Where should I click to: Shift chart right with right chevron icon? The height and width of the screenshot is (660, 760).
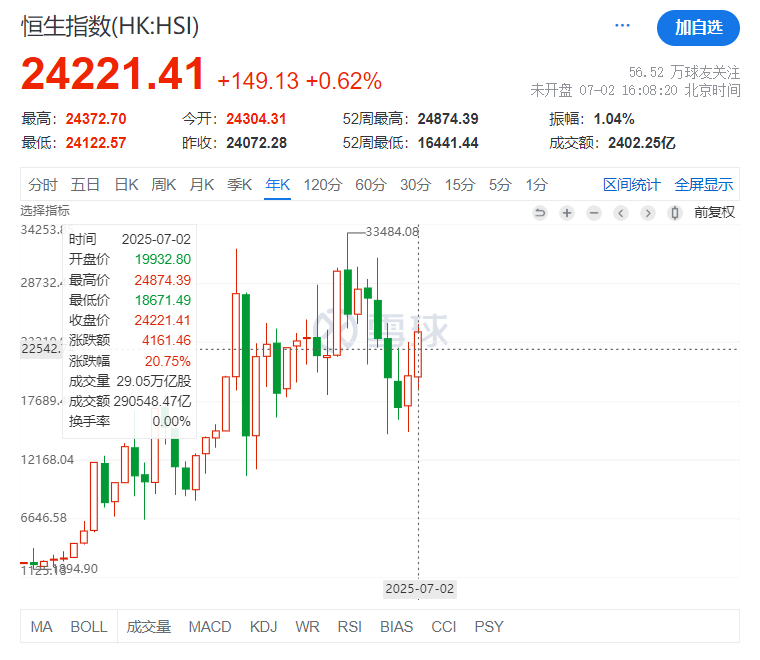coord(648,213)
